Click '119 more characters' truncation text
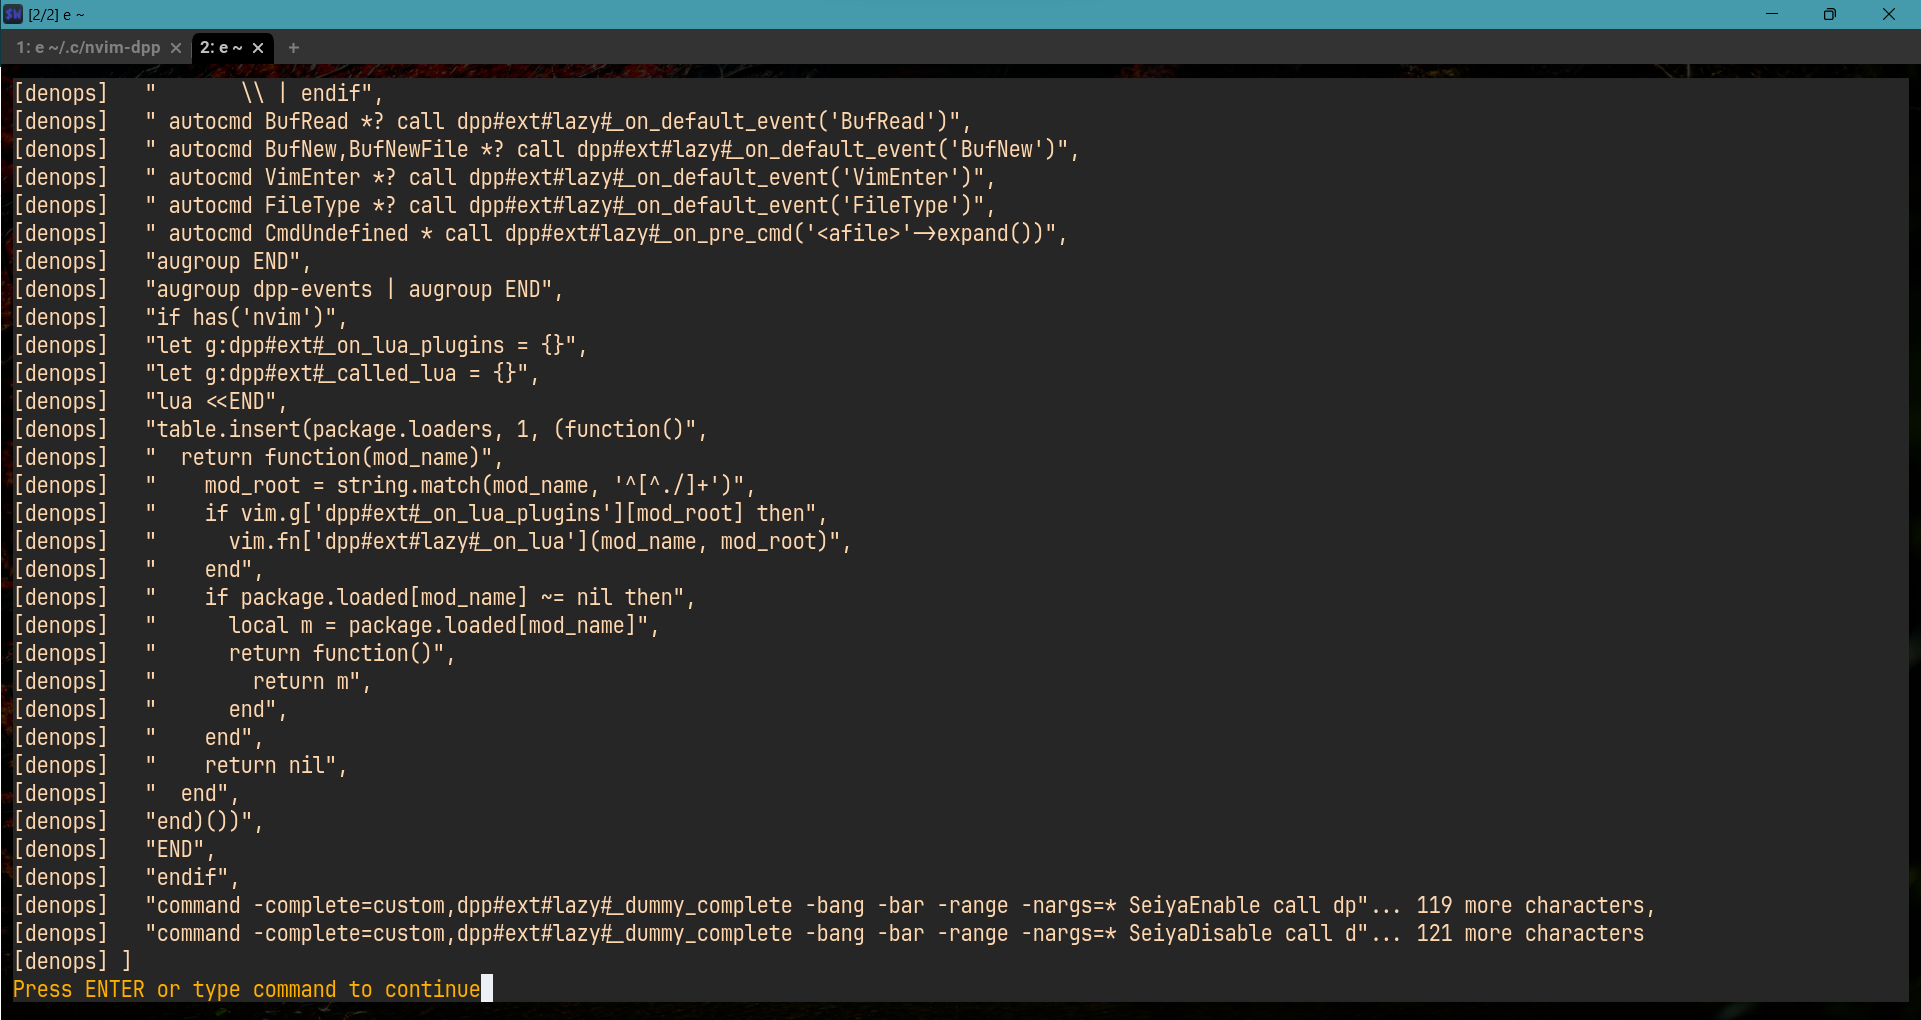Viewport: 1921px width, 1020px height. coord(1530,905)
